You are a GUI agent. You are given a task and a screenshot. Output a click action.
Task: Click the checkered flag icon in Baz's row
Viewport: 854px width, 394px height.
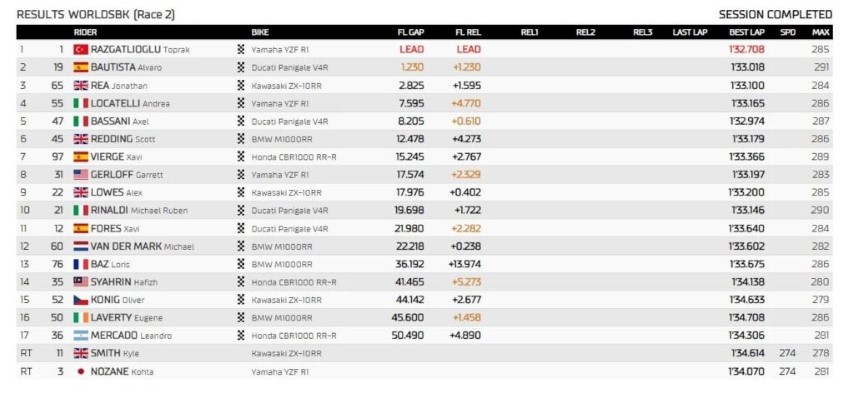(x=241, y=264)
